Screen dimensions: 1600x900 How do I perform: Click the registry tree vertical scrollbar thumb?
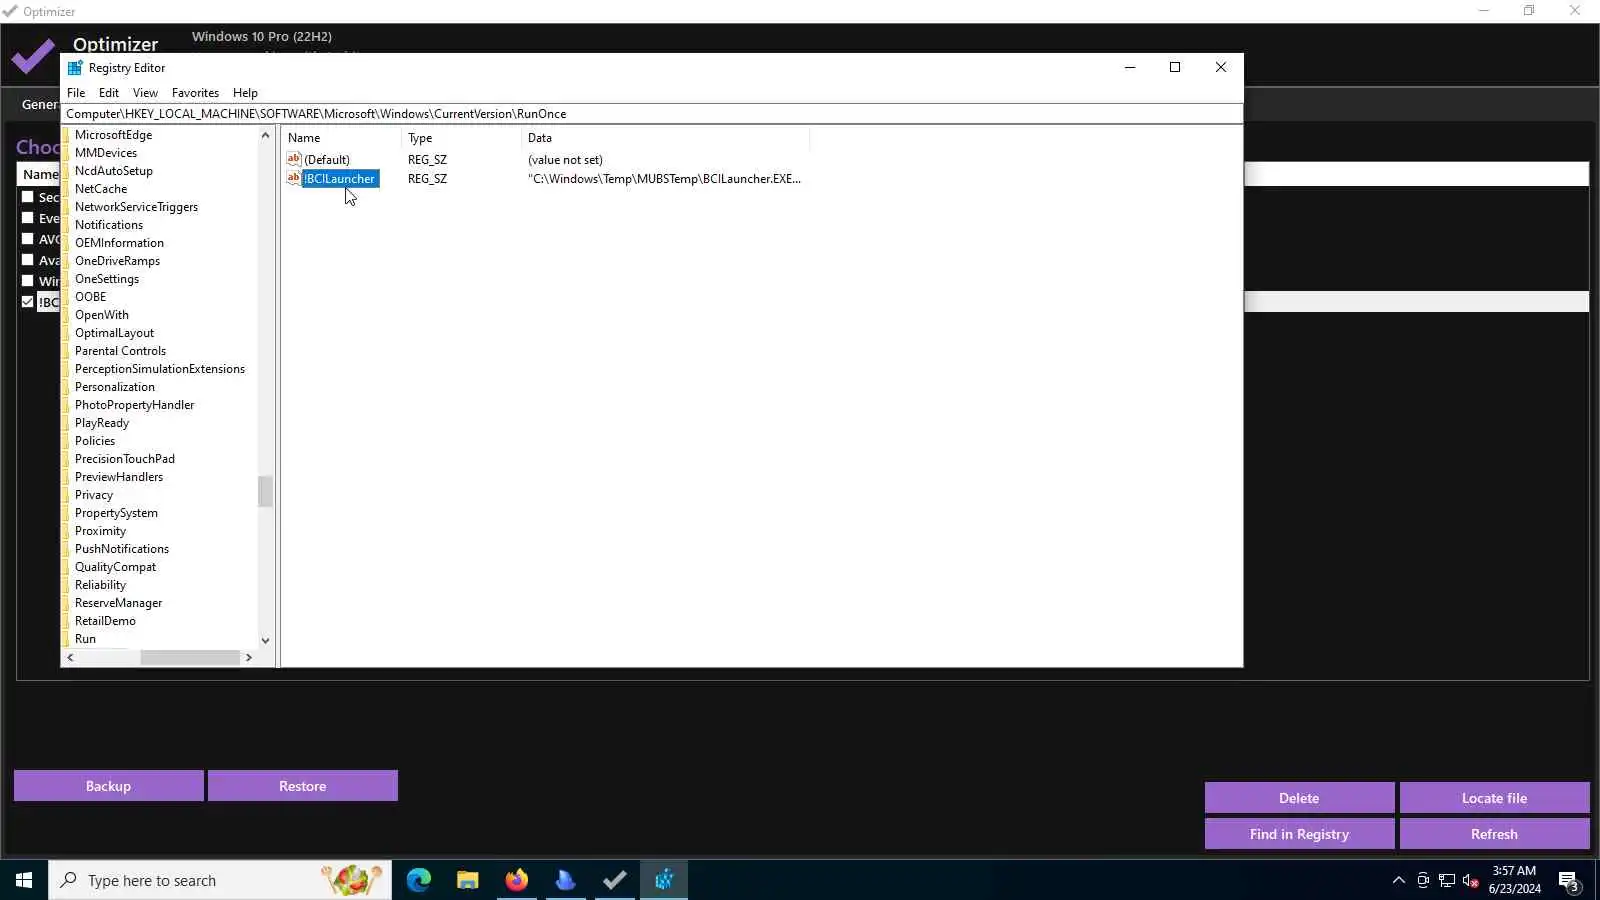click(265, 491)
